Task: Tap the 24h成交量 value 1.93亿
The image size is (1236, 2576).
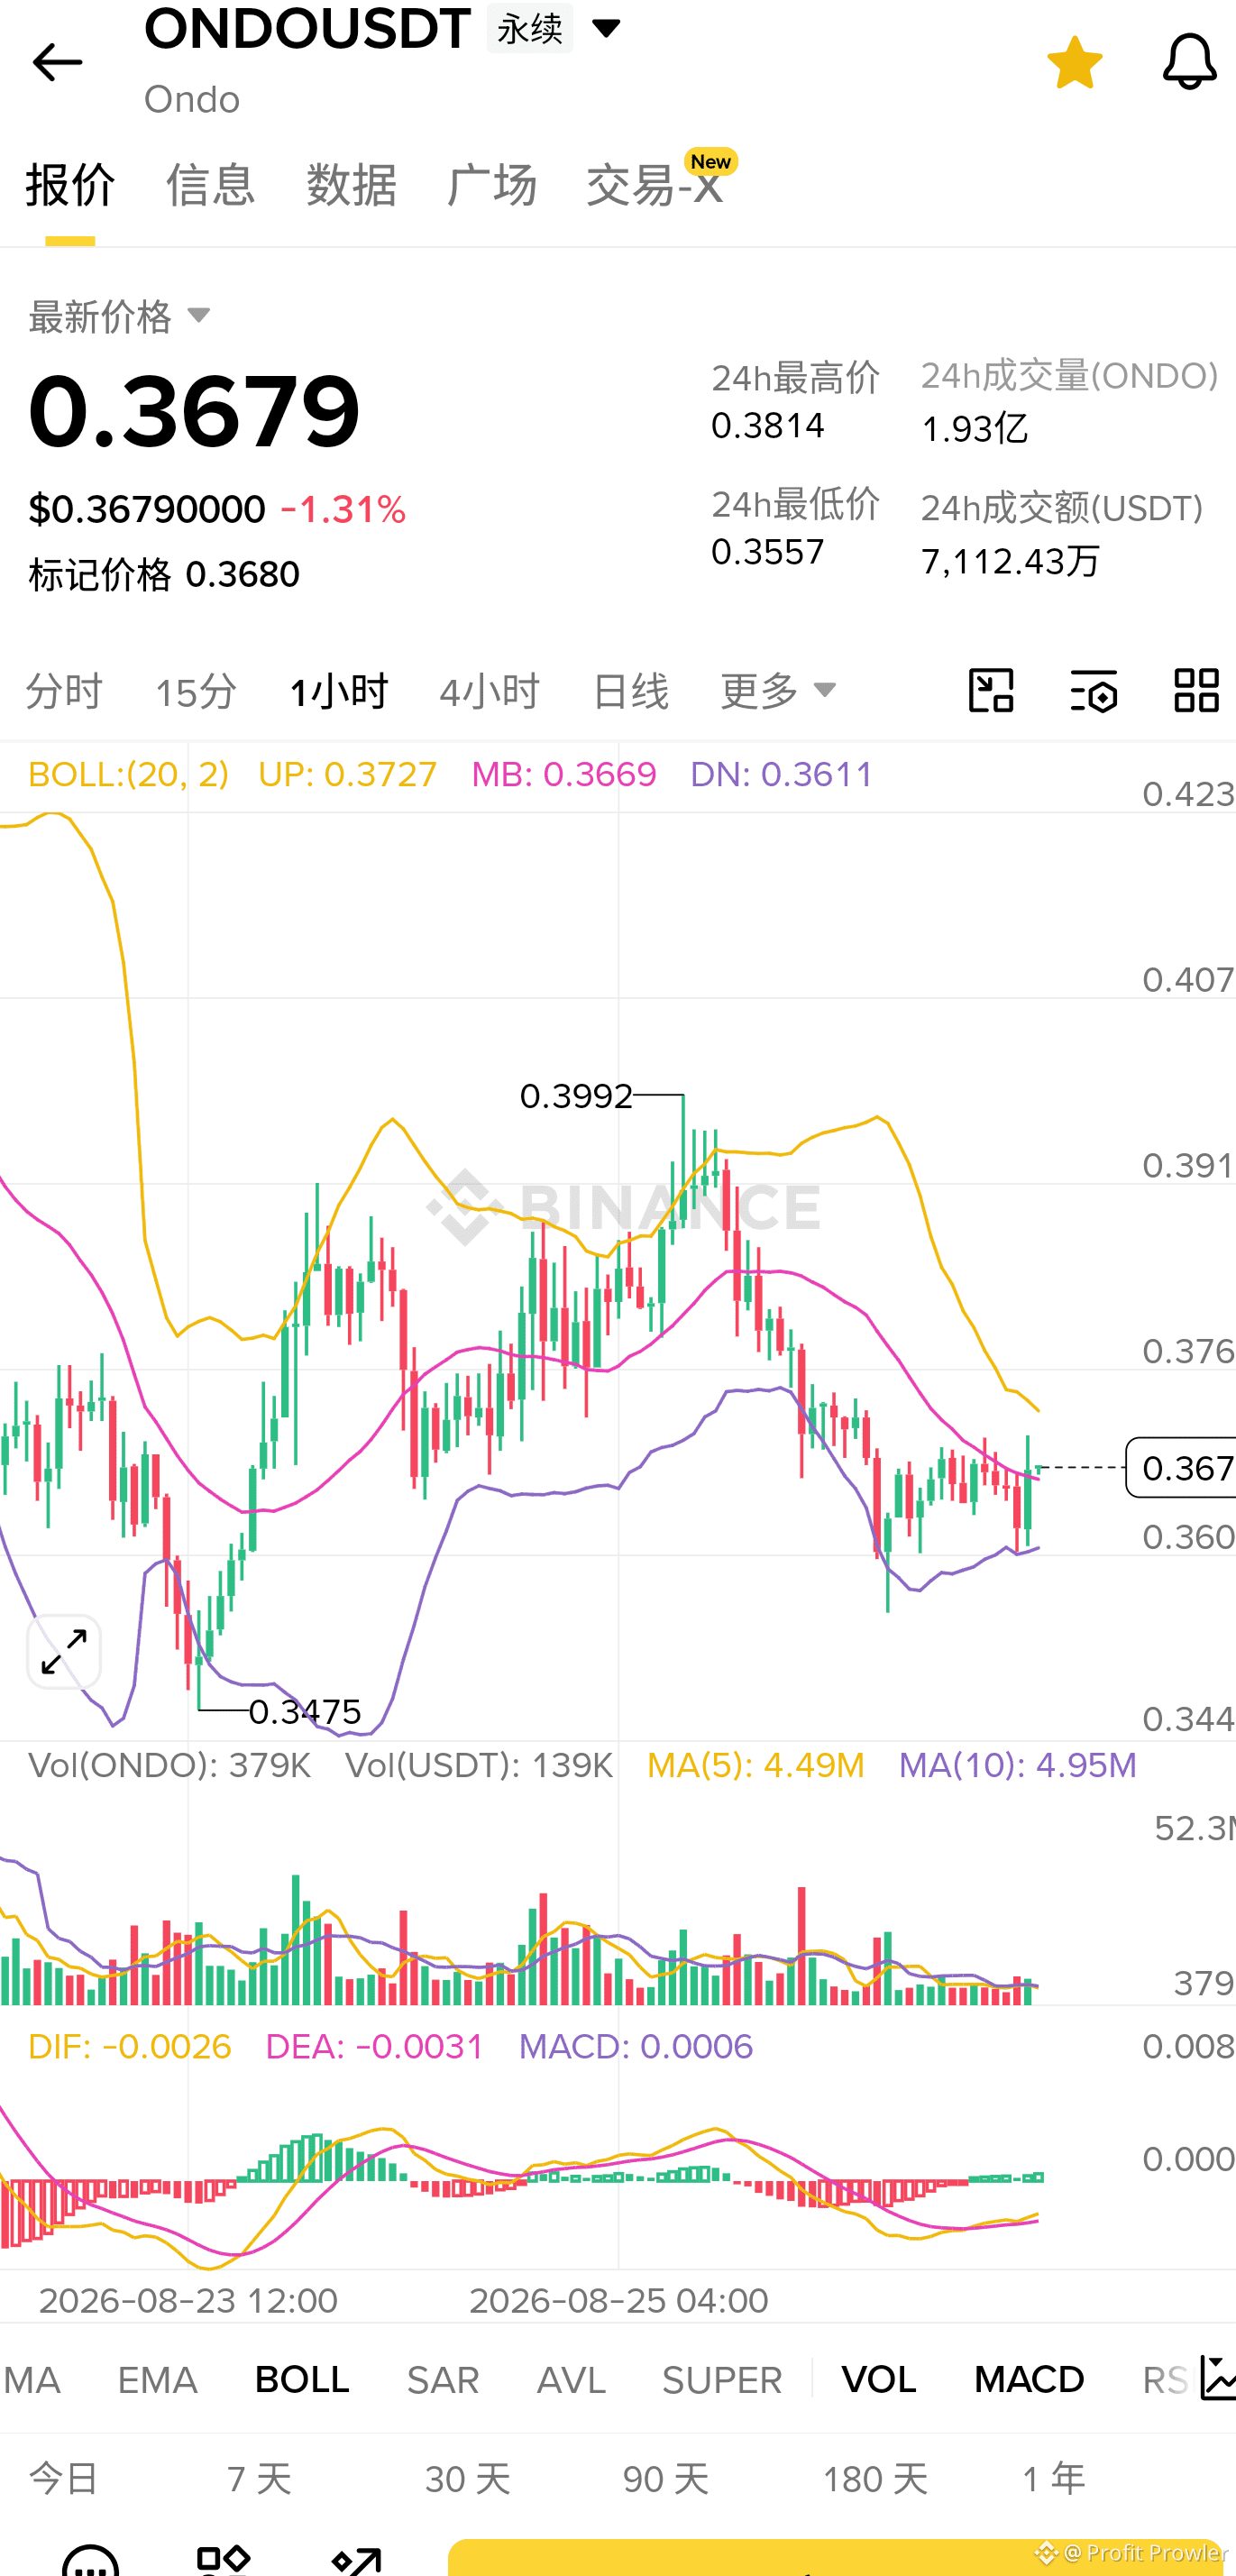Action: pyautogui.click(x=974, y=429)
